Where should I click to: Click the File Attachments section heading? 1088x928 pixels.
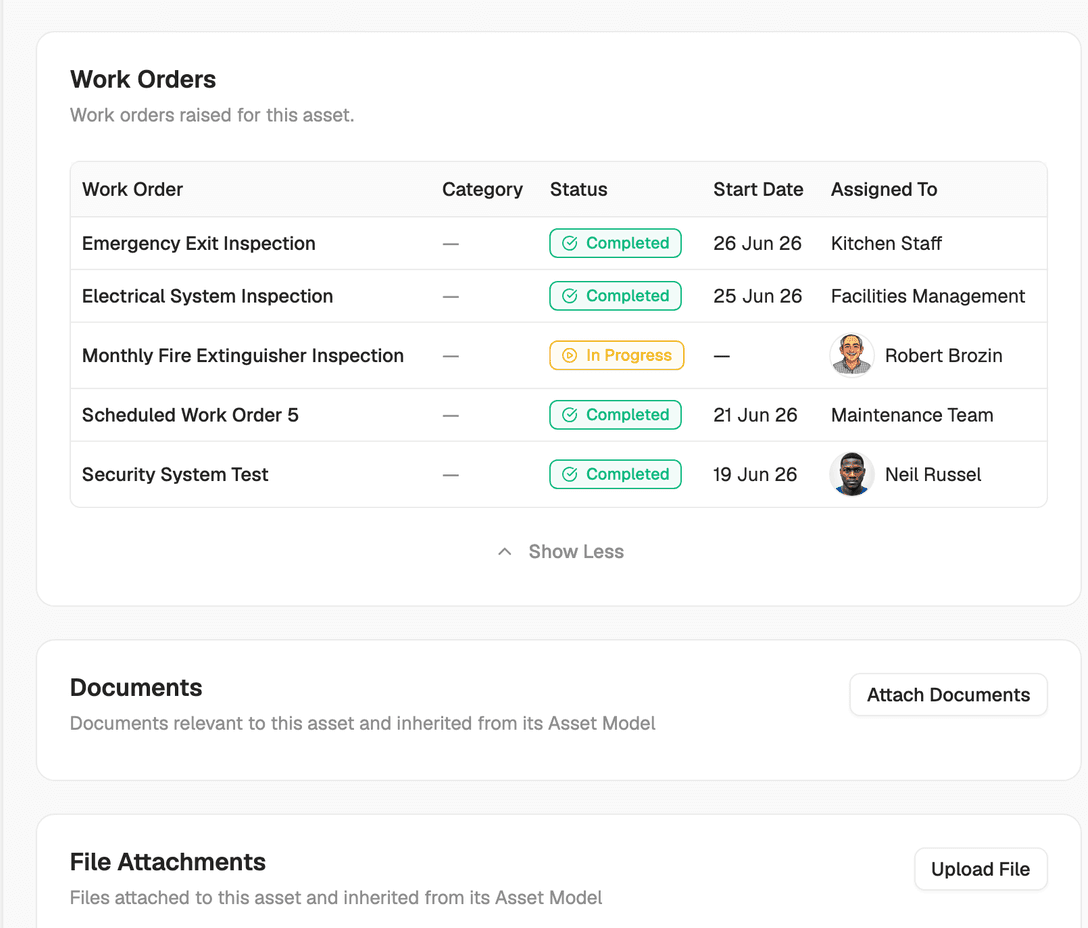point(168,862)
